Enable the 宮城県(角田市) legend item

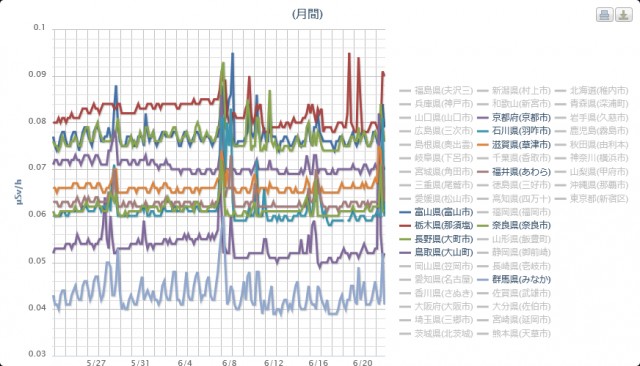[x=437, y=172]
